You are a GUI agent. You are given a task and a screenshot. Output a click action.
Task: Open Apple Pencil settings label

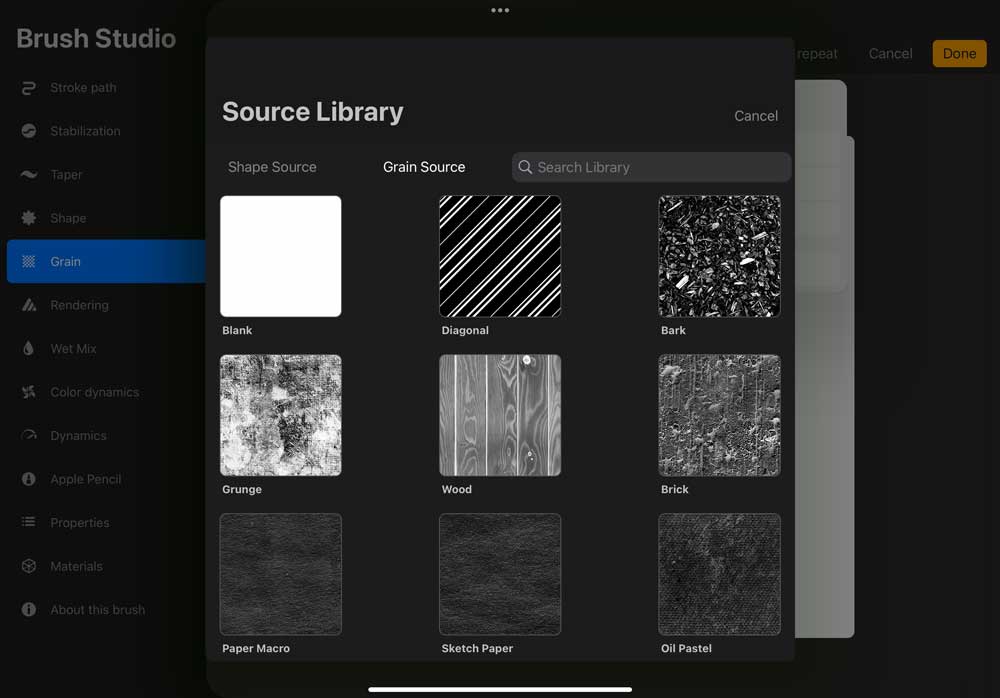[x=86, y=479]
